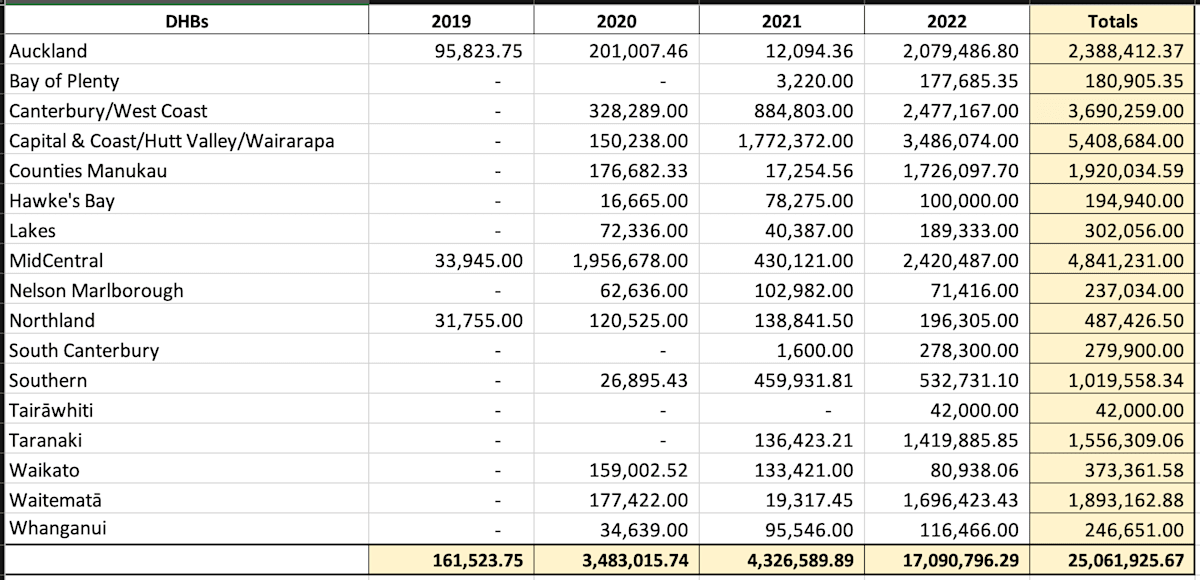Select Tairāwhiti 2022 value 42,000.00

click(975, 411)
